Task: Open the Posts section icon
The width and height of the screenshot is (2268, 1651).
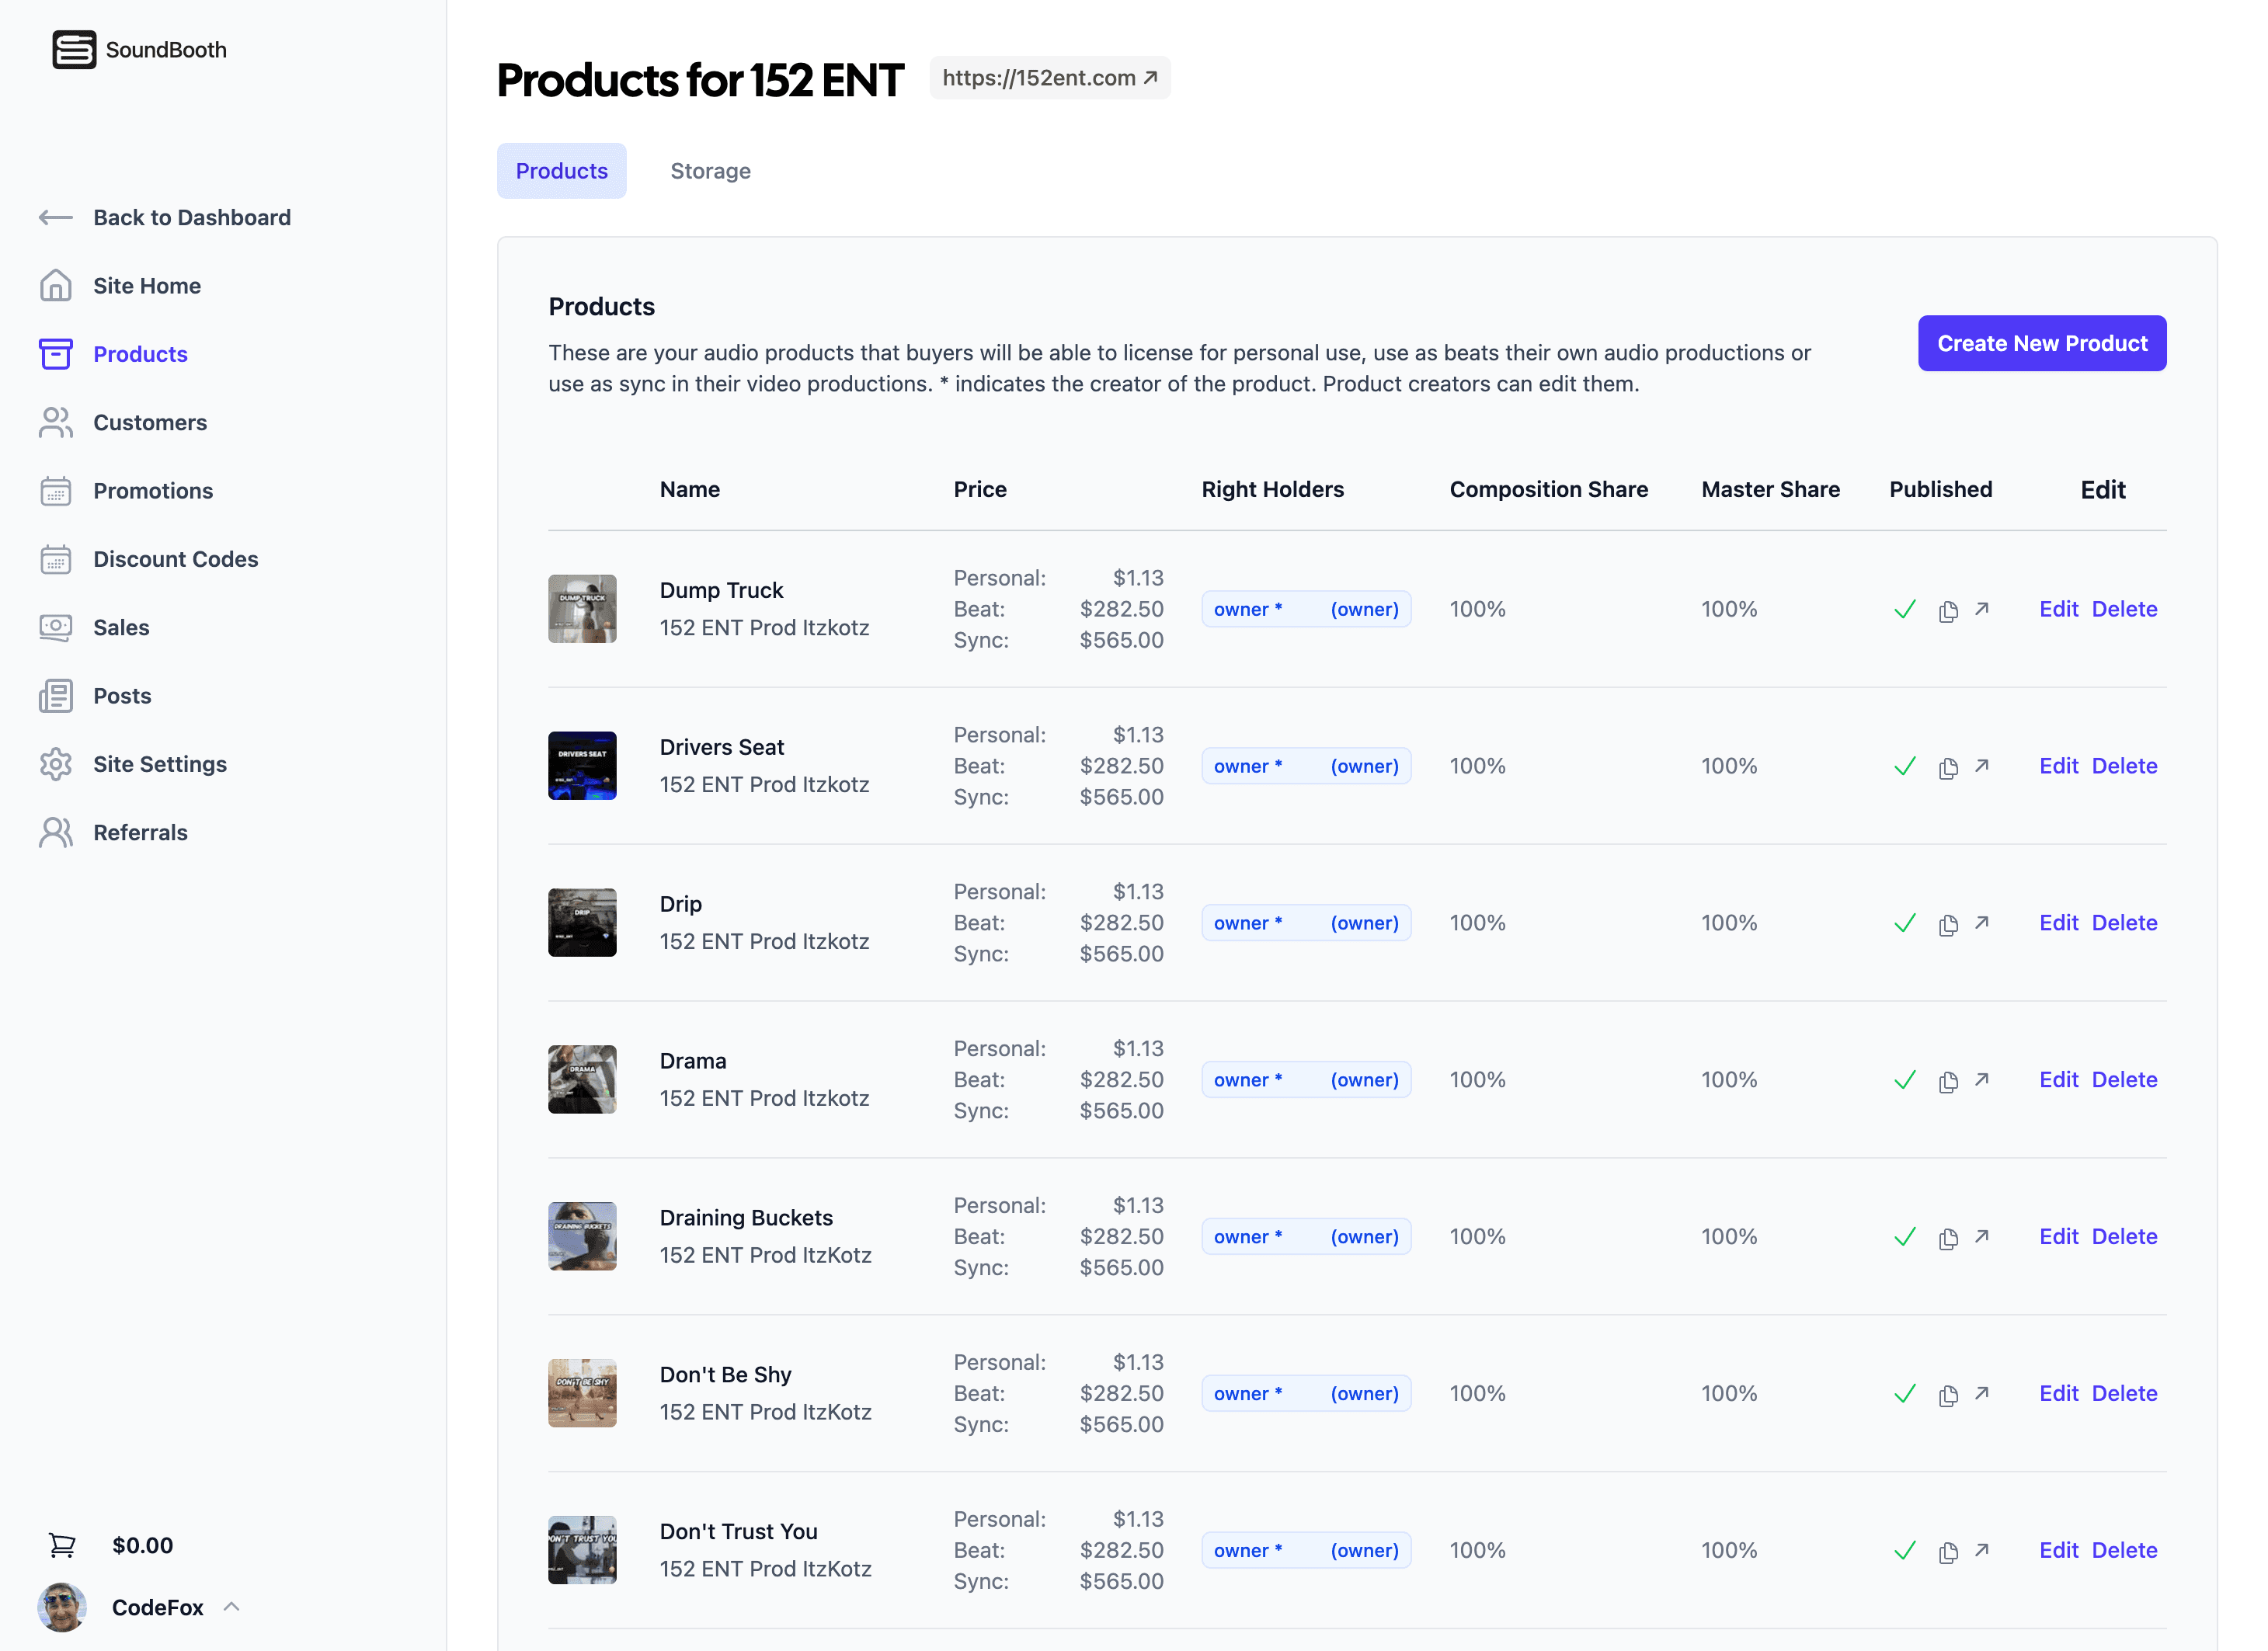Action: tap(55, 695)
